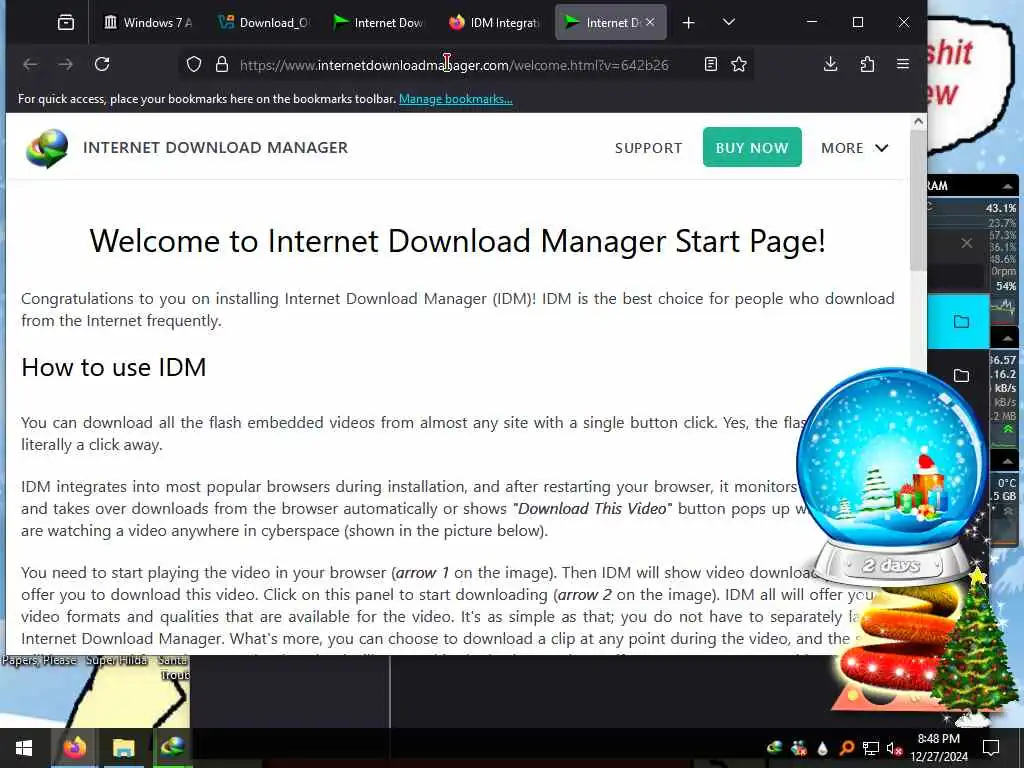
Task: Open the notification action center
Action: click(991, 748)
